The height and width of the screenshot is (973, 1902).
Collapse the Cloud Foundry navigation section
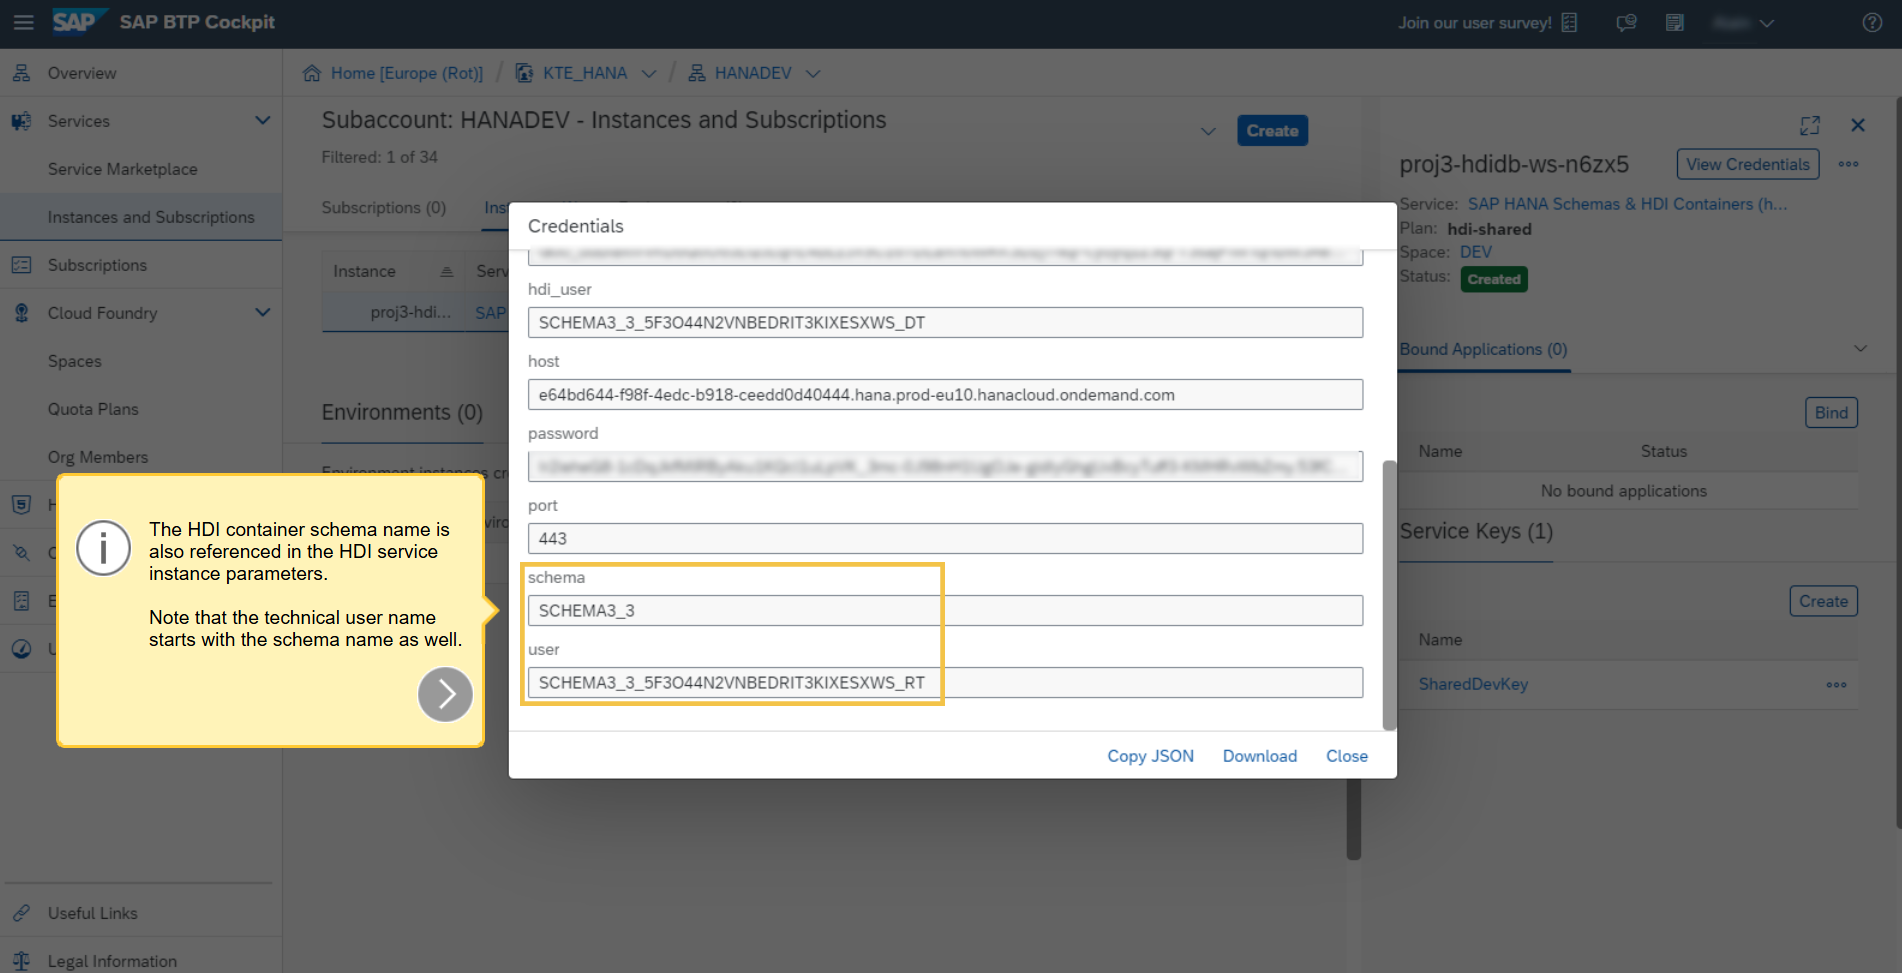click(x=263, y=313)
